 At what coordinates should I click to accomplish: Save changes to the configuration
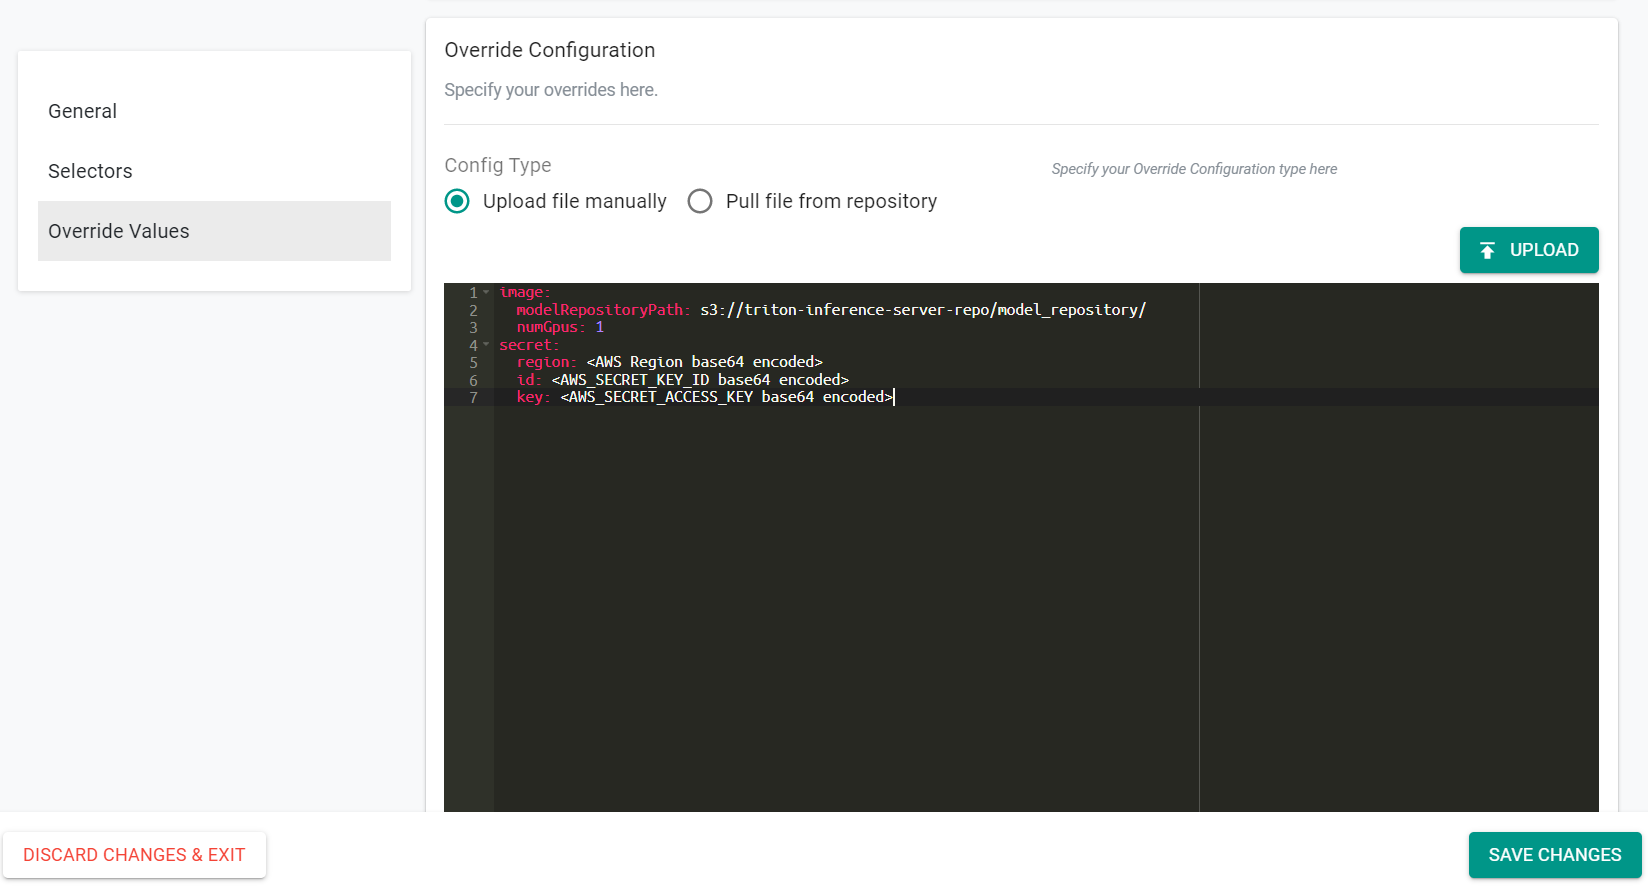(x=1555, y=855)
